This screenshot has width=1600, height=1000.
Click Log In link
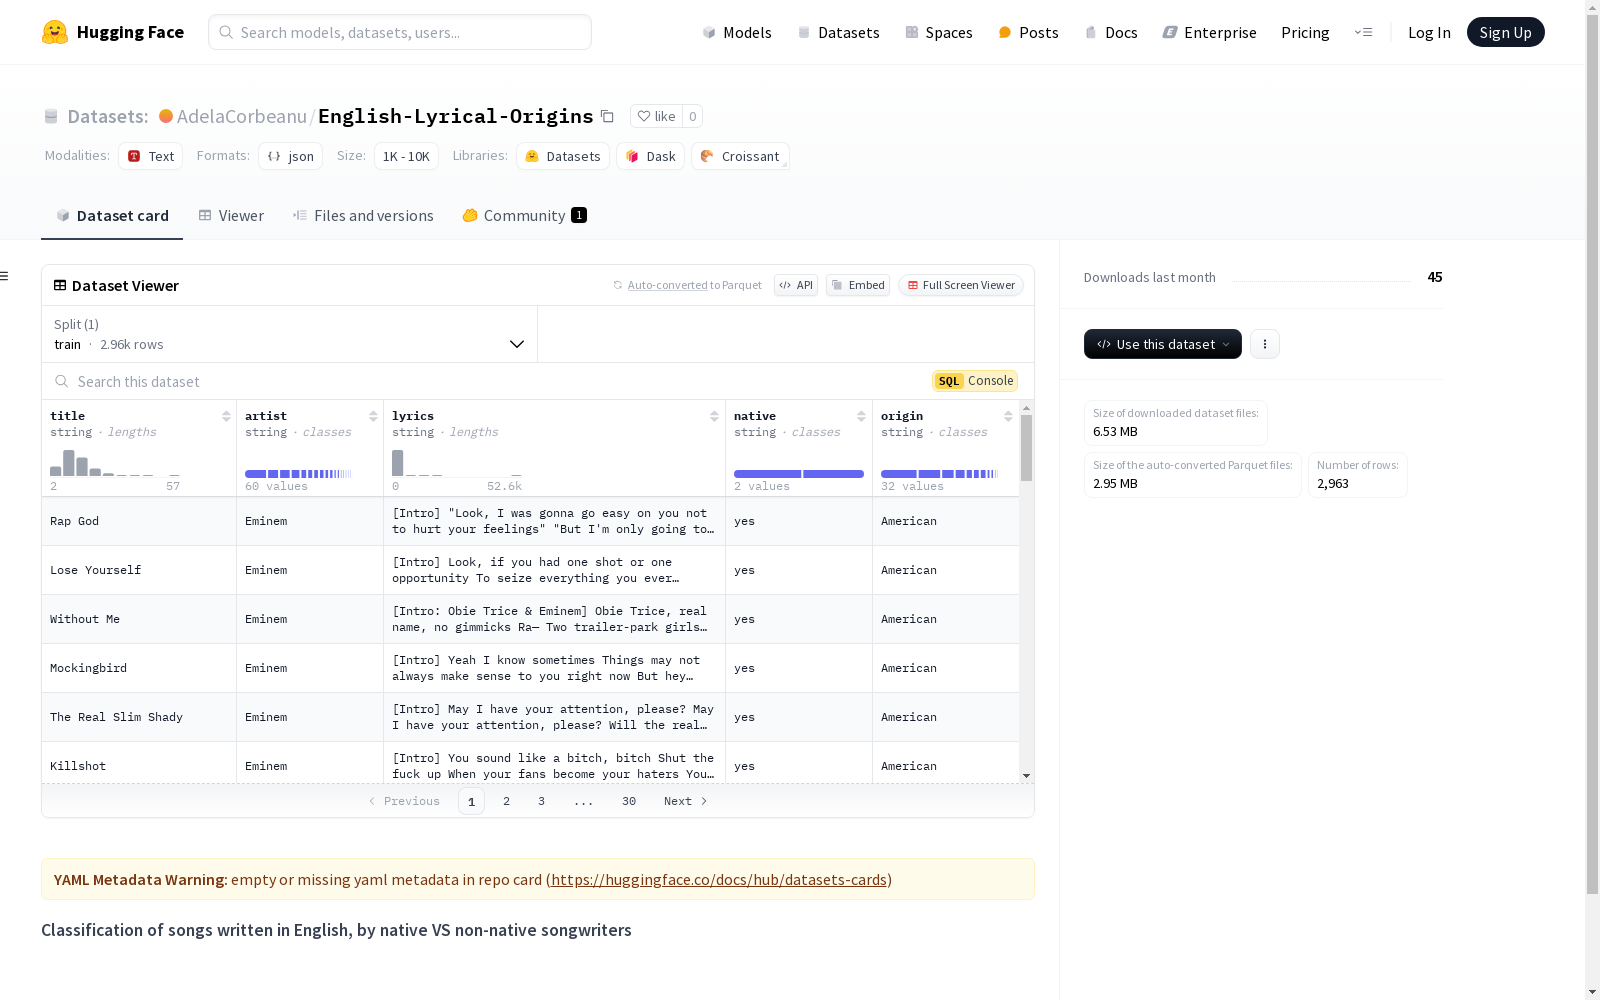click(1429, 32)
